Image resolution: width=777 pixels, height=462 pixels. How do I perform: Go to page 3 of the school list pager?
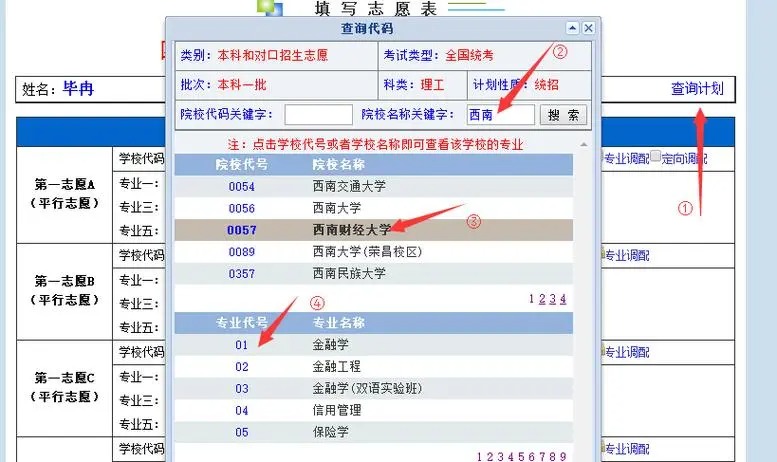click(553, 299)
